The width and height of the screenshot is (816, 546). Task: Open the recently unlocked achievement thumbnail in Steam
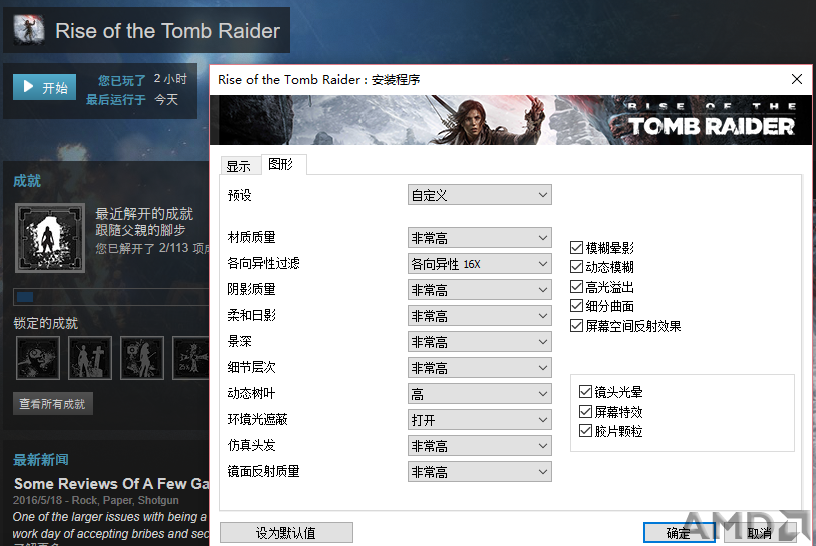pyautogui.click(x=50, y=238)
